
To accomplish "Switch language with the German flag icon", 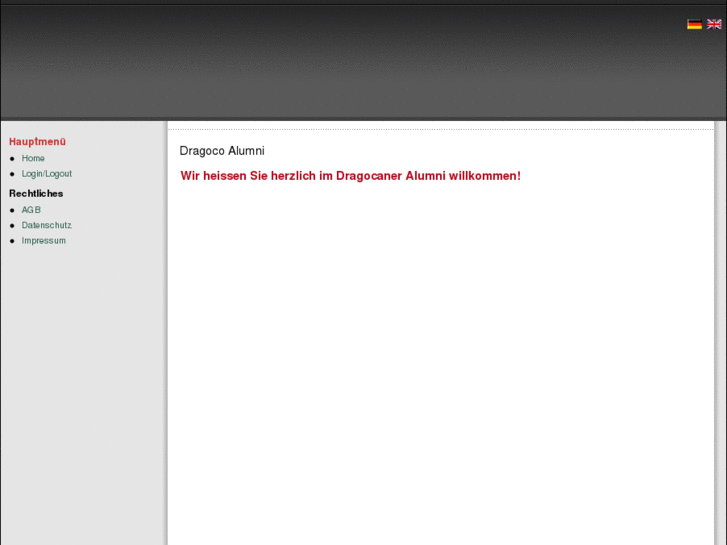I will pos(694,24).
